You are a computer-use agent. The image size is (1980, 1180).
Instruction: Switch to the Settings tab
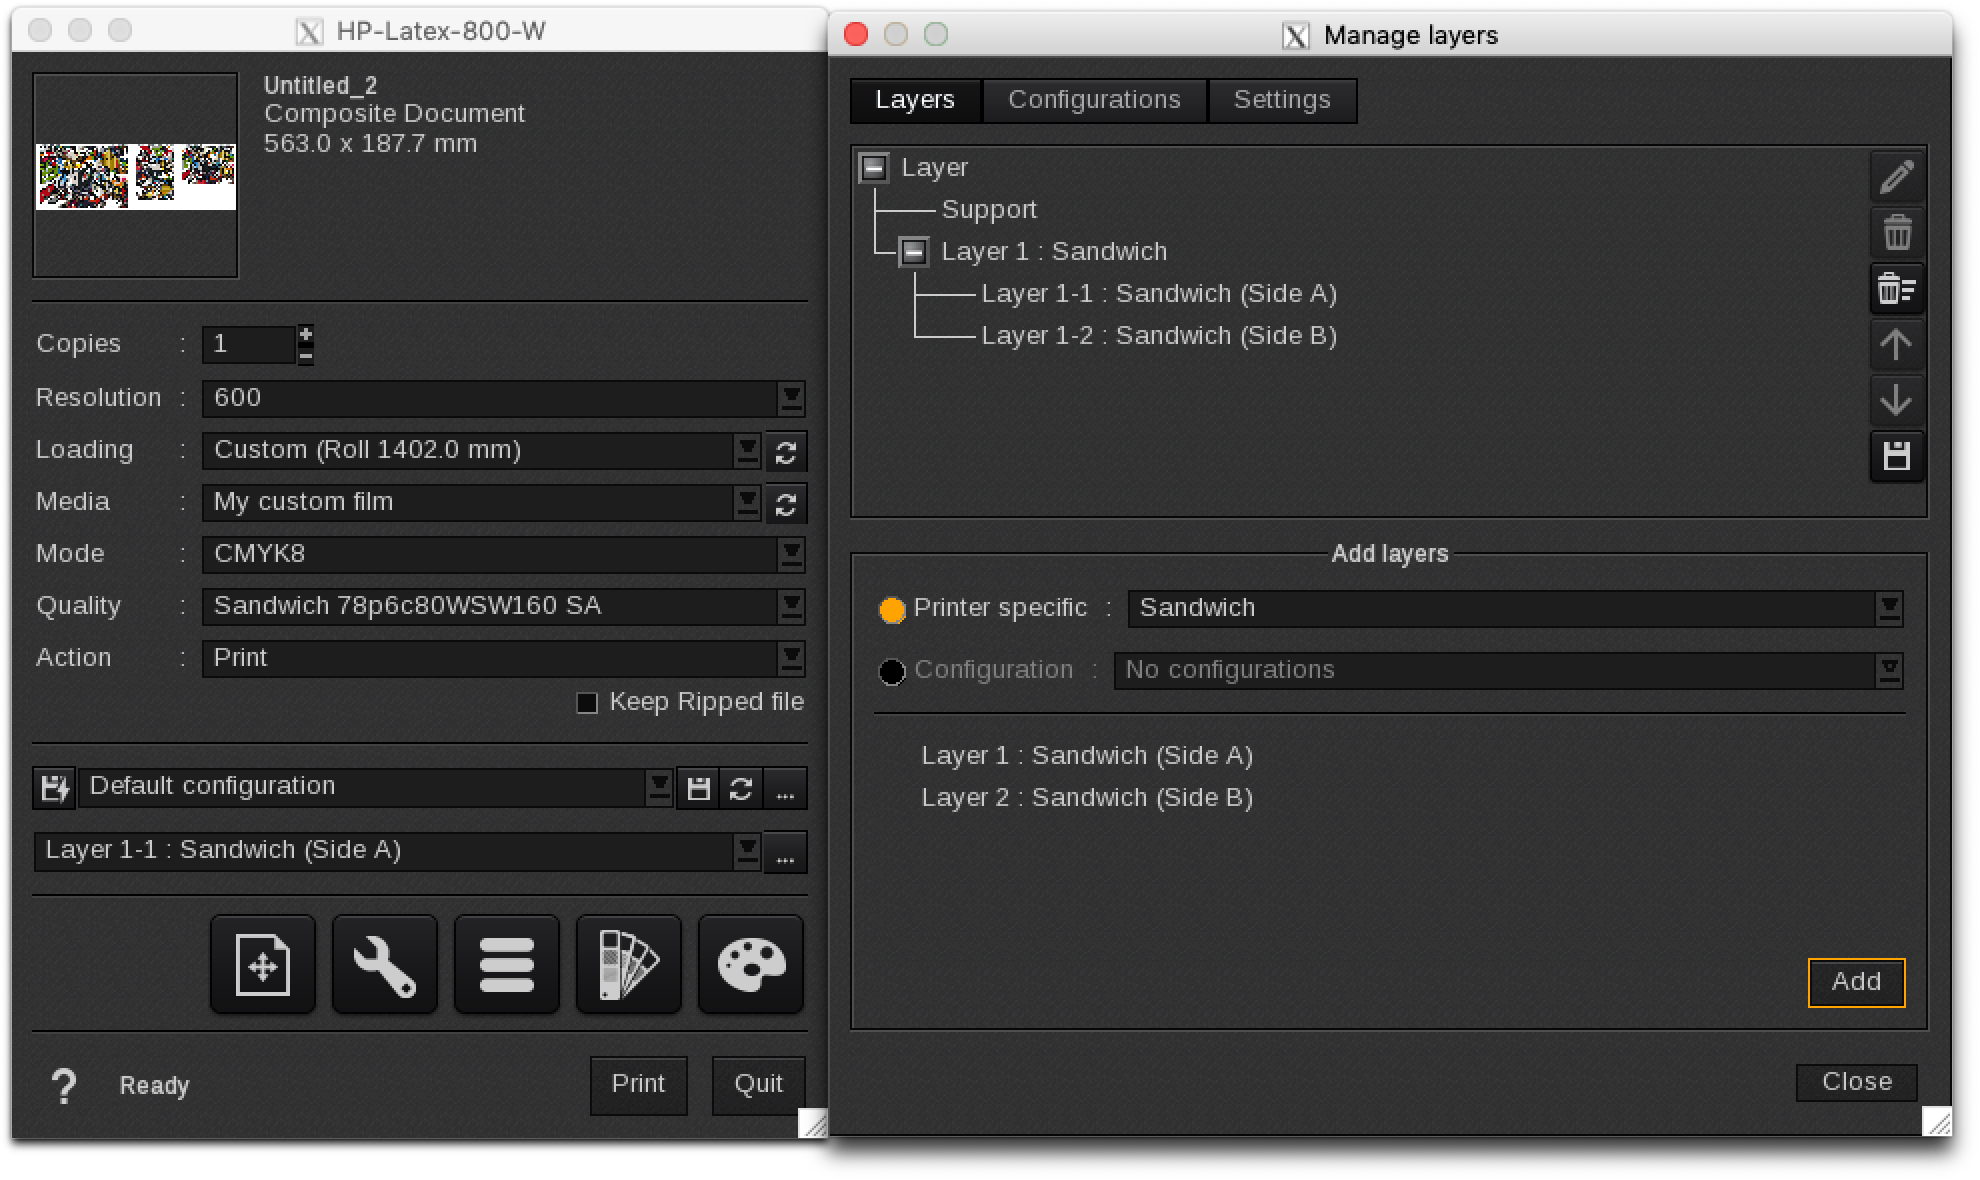[x=1282, y=100]
